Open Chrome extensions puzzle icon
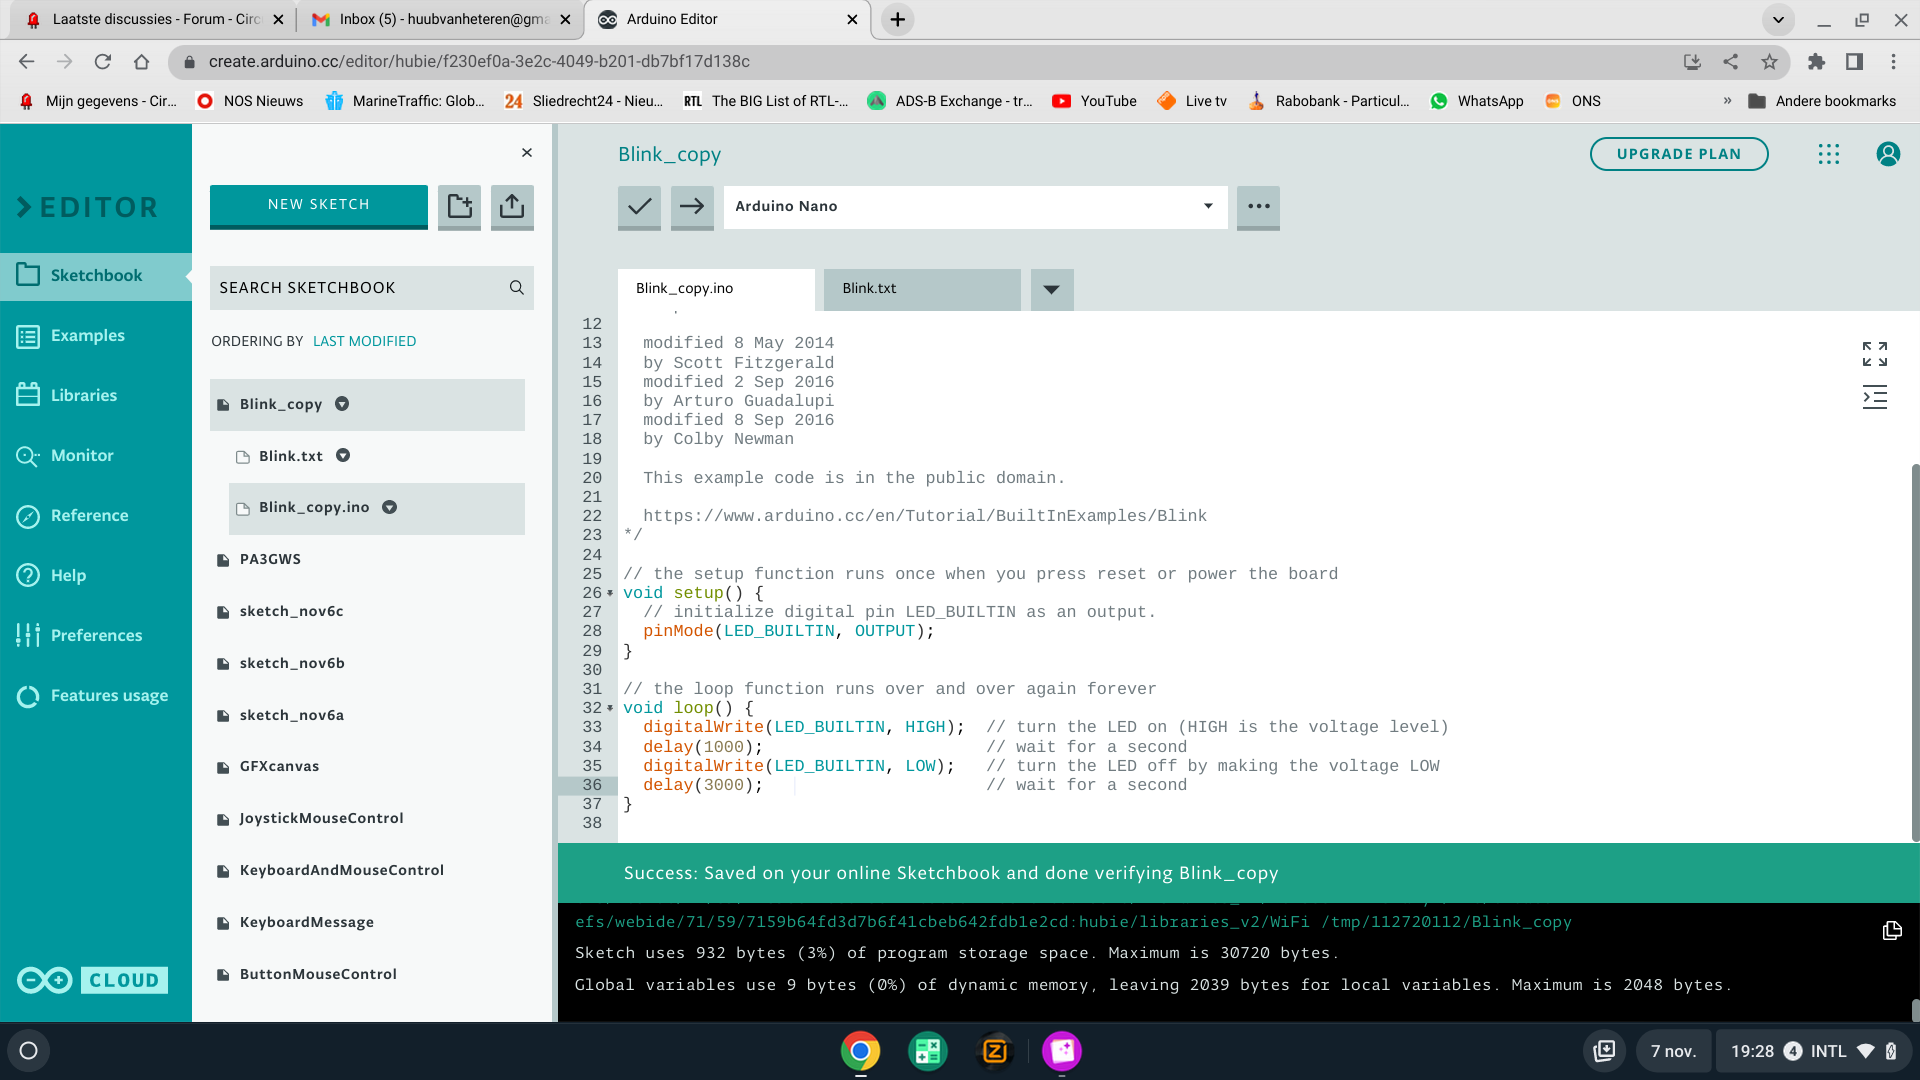This screenshot has height=1080, width=1920. [1816, 62]
